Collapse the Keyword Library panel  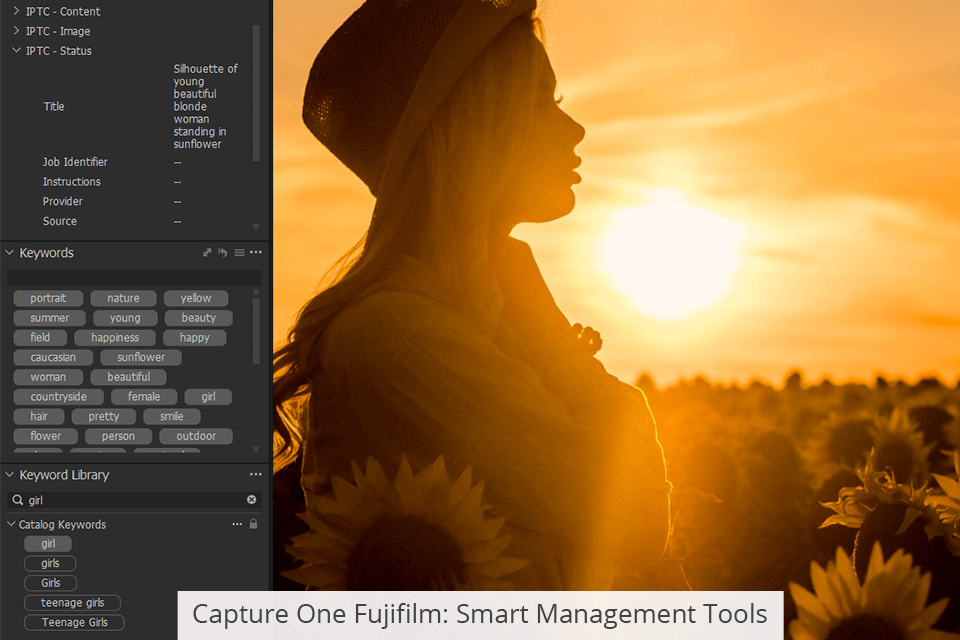coord(10,475)
